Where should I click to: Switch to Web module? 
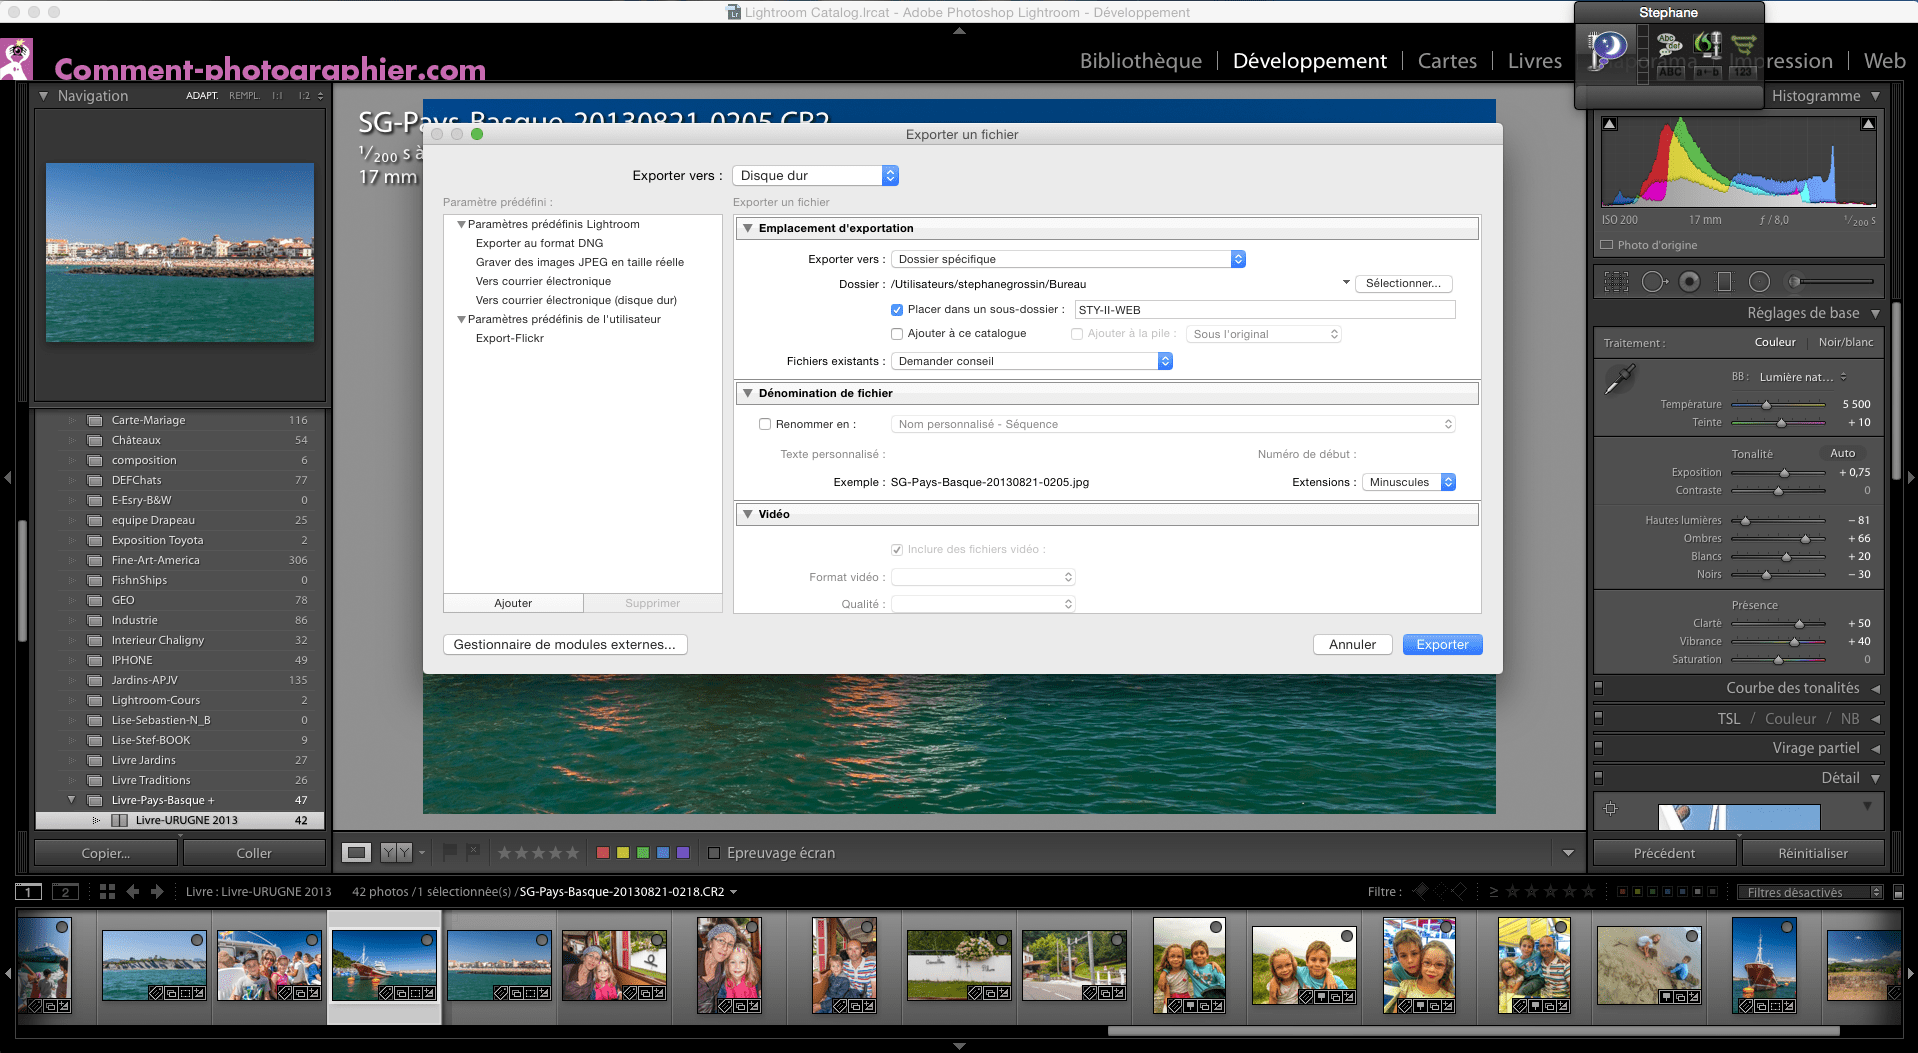click(x=1885, y=61)
